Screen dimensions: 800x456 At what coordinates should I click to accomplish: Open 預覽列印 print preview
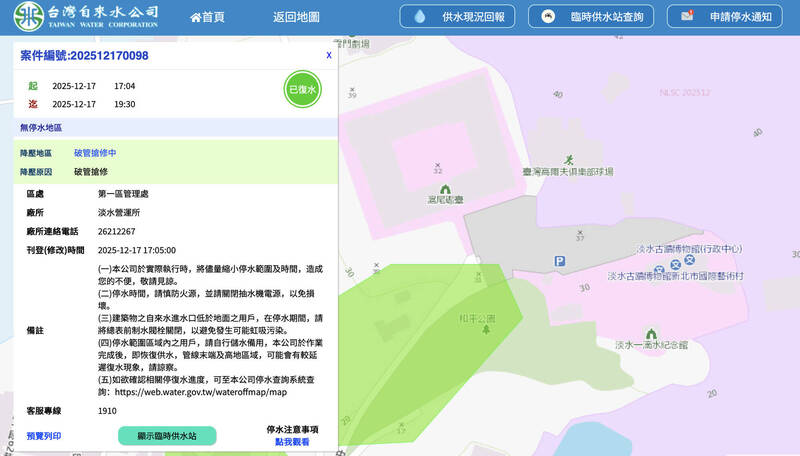[x=44, y=436]
